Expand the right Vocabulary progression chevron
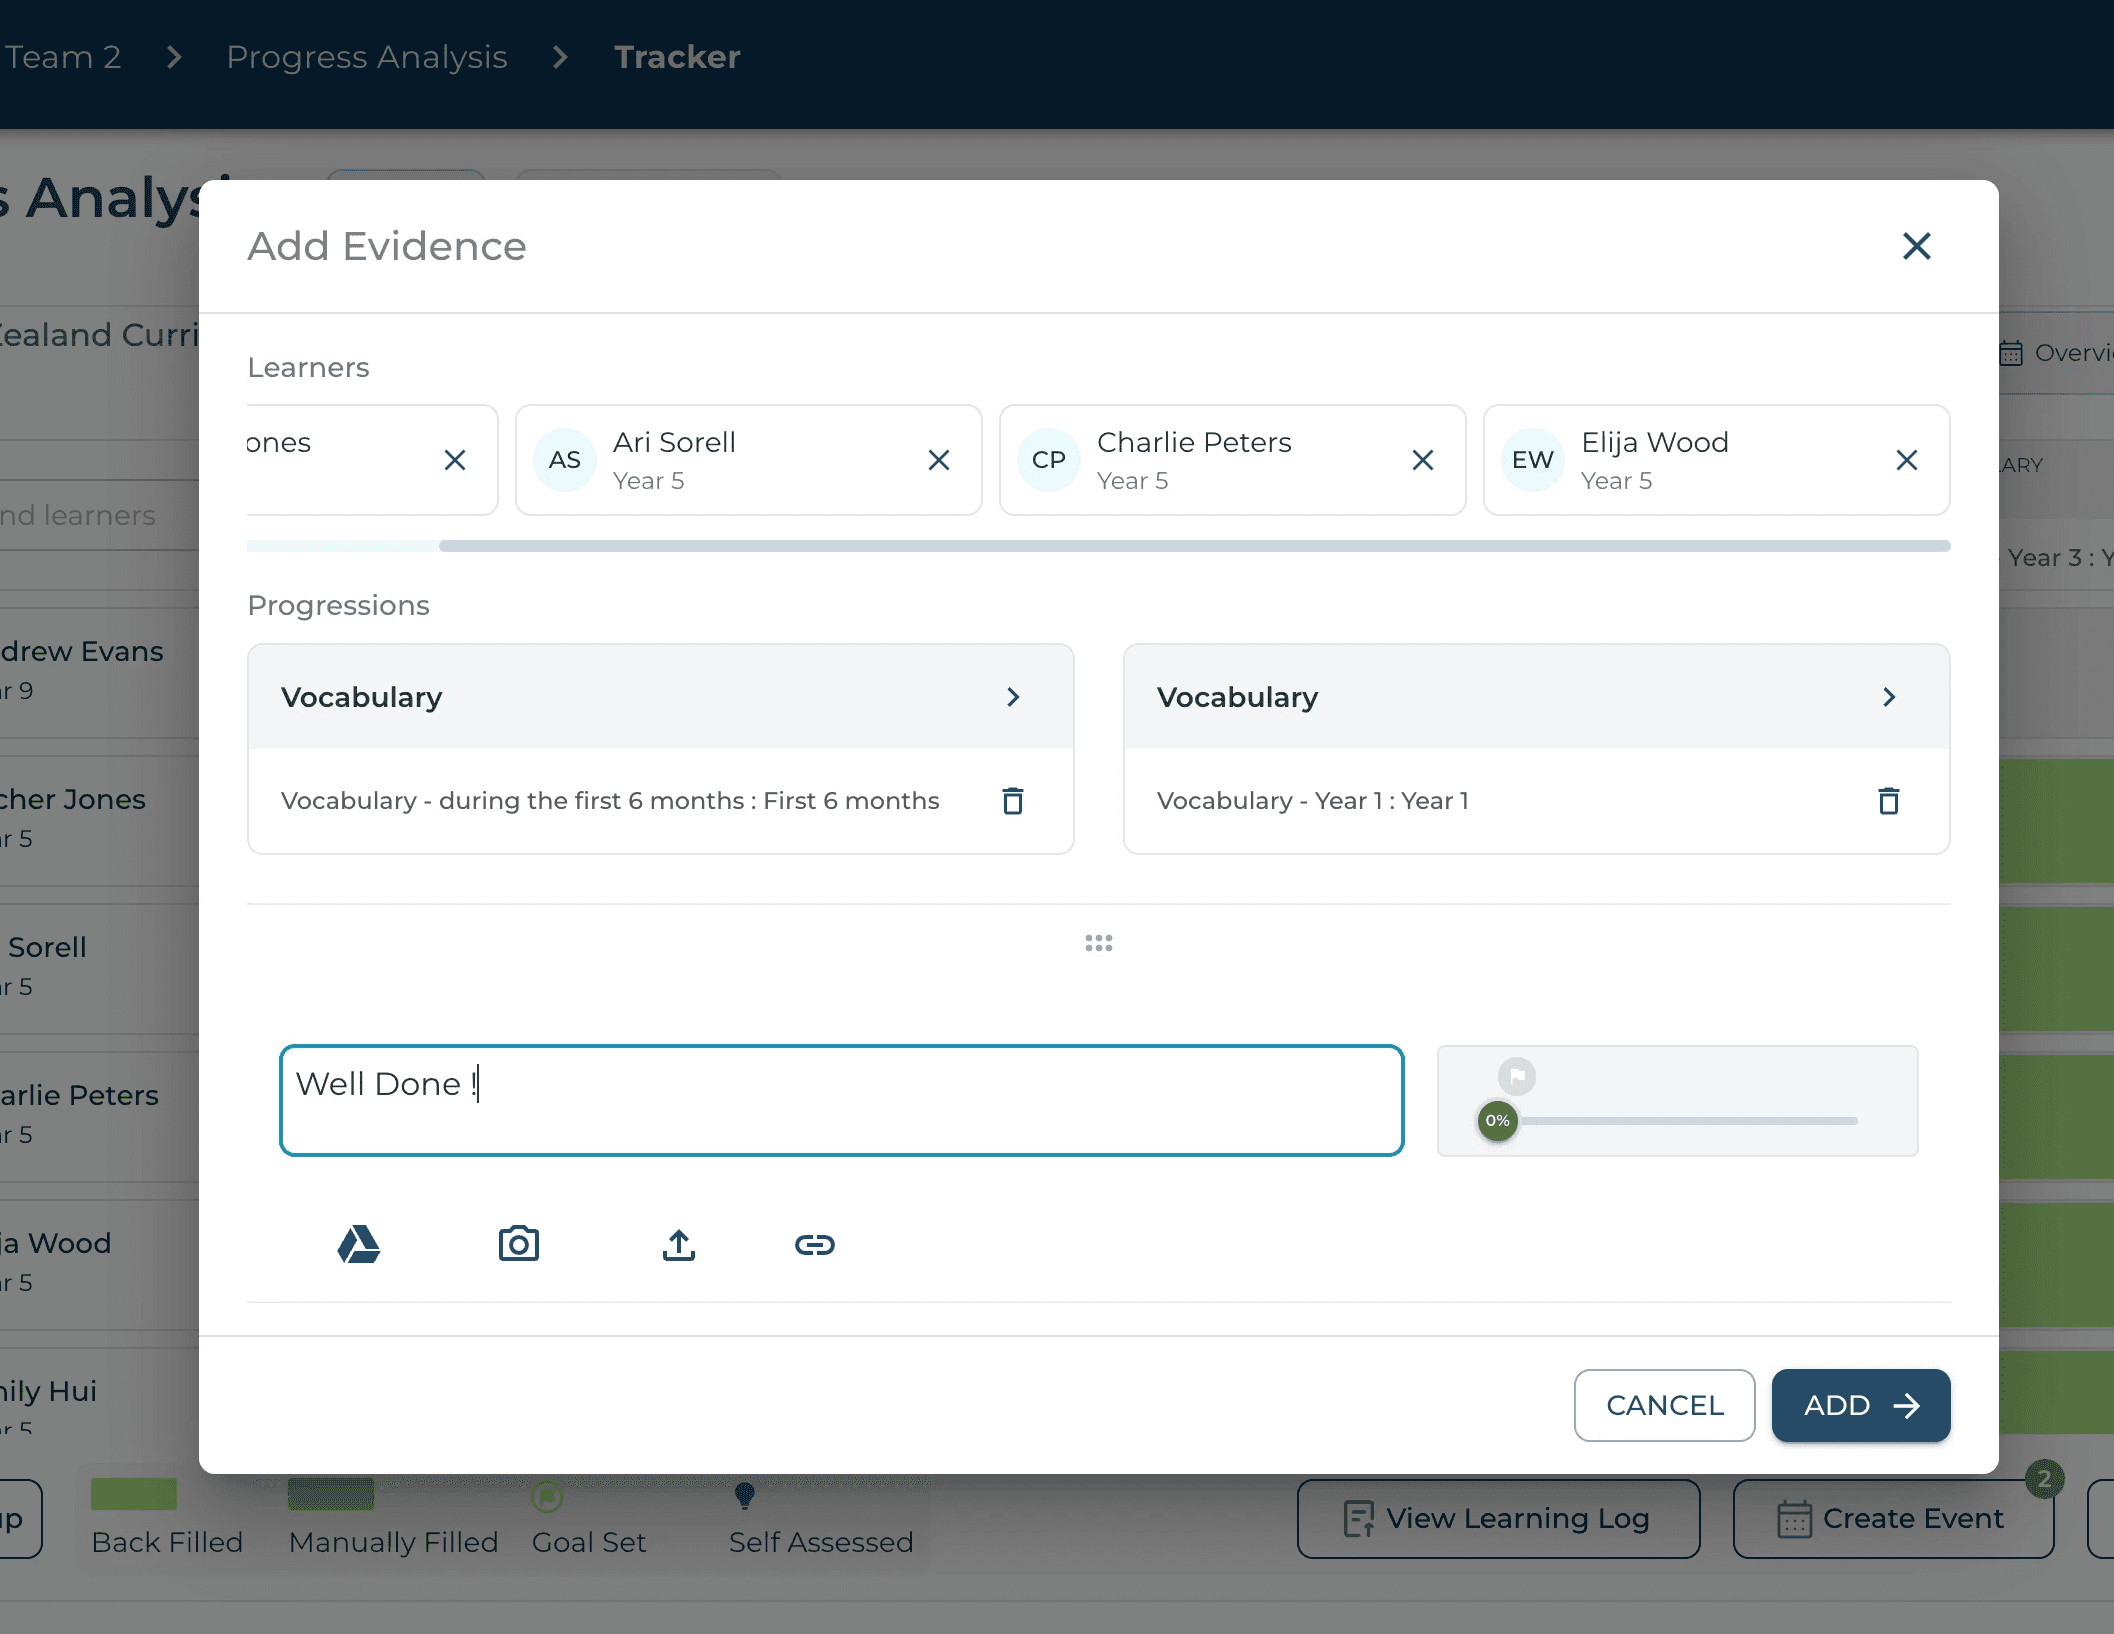This screenshot has height=1634, width=2114. point(1888,697)
